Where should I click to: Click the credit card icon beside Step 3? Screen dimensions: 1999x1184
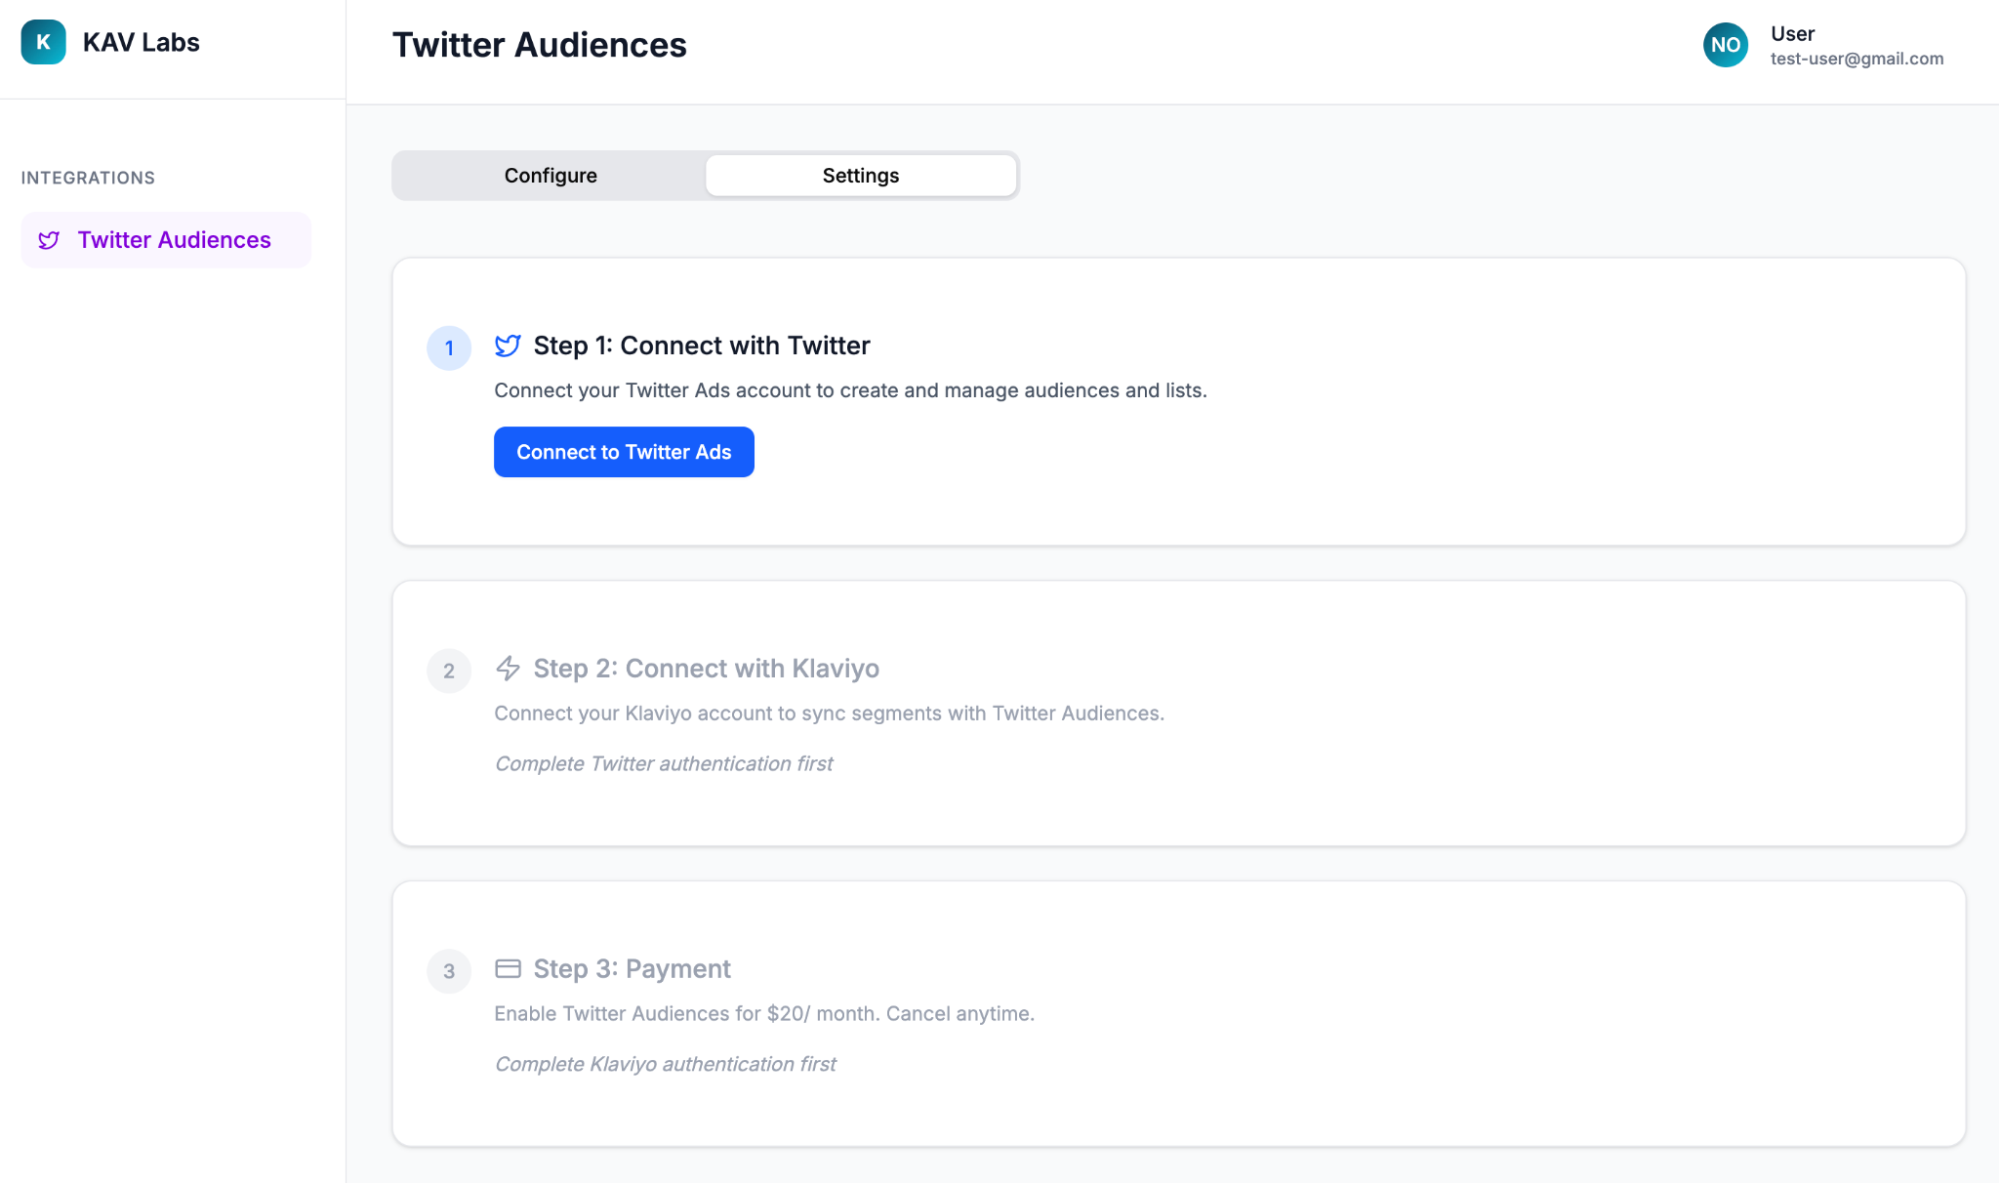508,968
